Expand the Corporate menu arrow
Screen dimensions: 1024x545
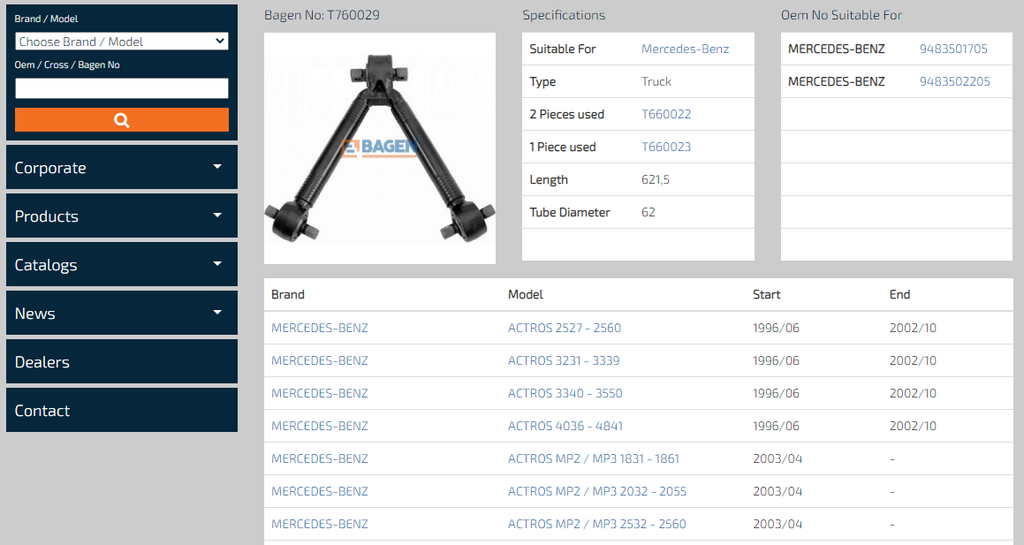click(217, 167)
